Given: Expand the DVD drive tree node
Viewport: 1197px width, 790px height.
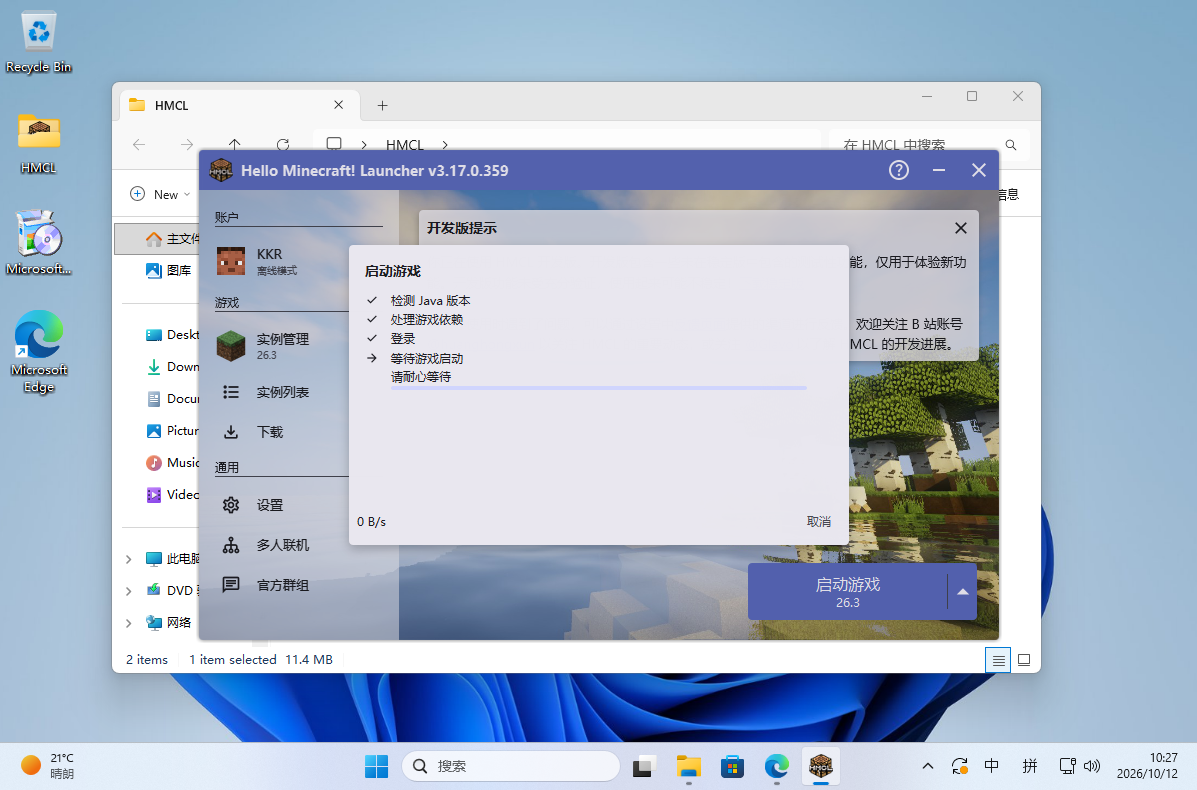Looking at the screenshot, I should [x=128, y=591].
